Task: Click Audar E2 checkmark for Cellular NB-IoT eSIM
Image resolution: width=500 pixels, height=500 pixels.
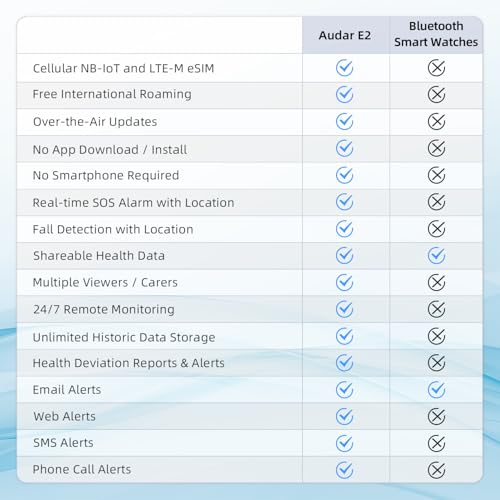Action: tap(344, 68)
